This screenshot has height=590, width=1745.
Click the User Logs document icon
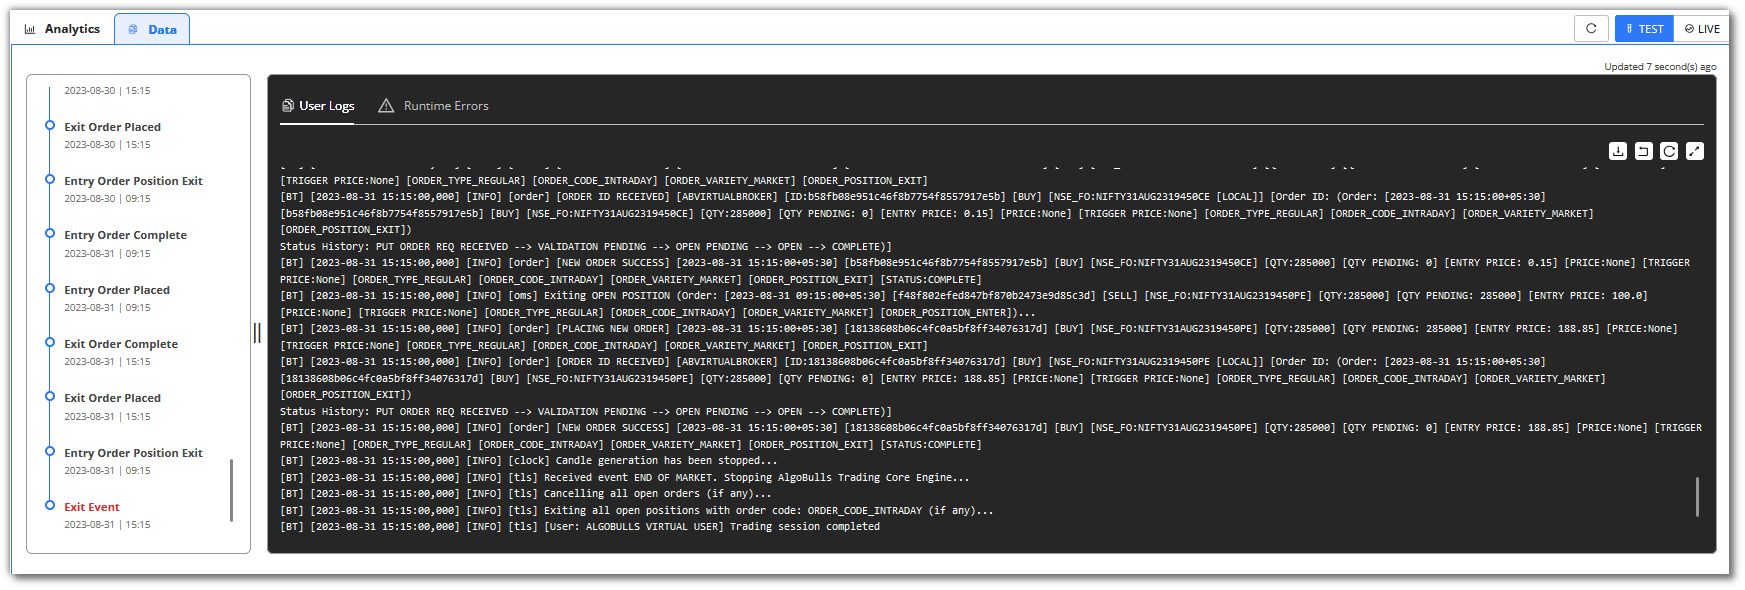tap(288, 105)
